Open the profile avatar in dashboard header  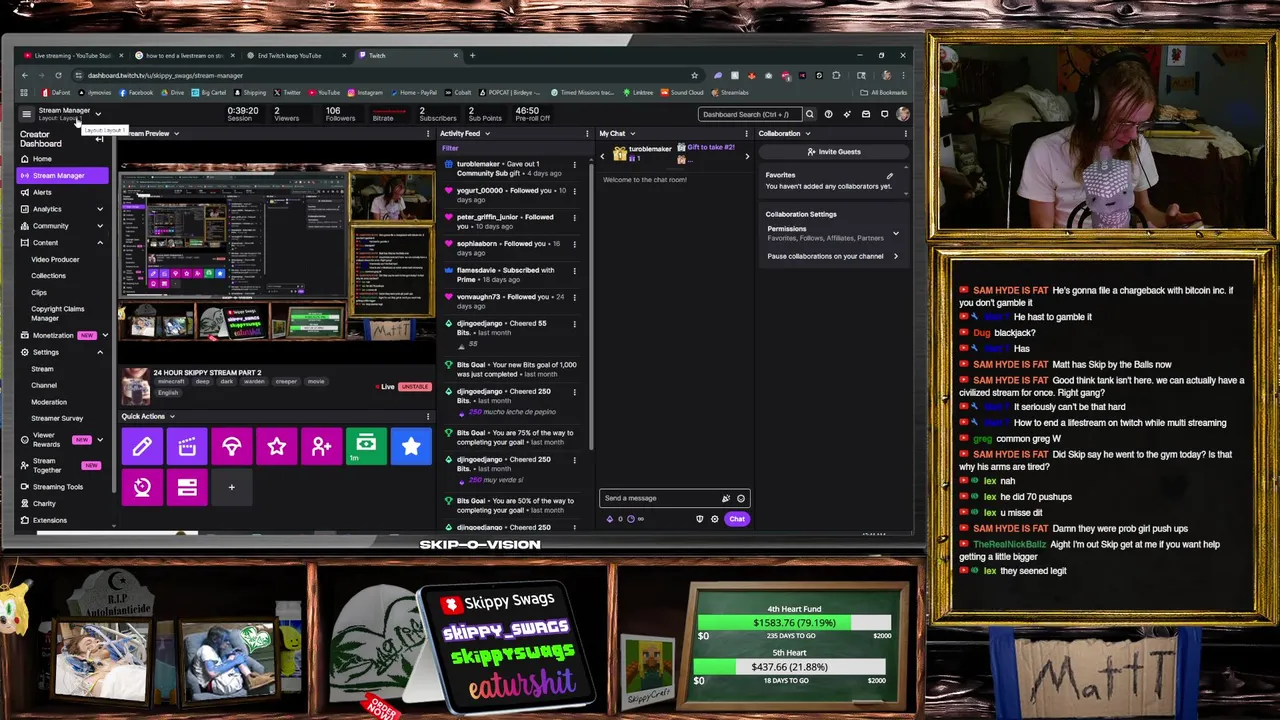903,114
